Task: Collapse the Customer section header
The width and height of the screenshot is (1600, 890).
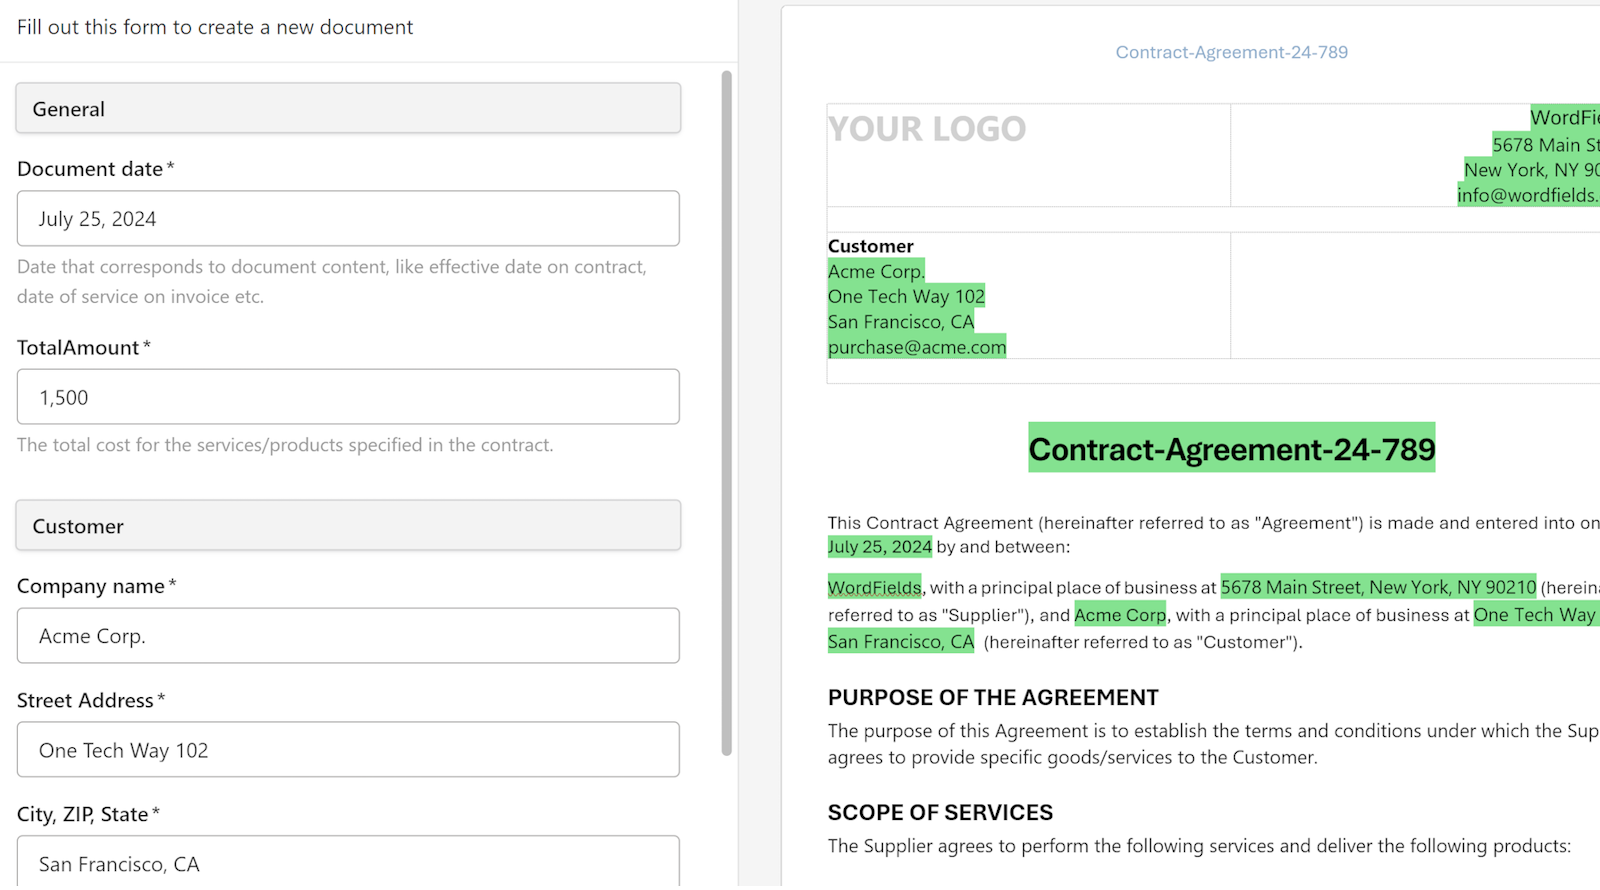Action: point(348,525)
